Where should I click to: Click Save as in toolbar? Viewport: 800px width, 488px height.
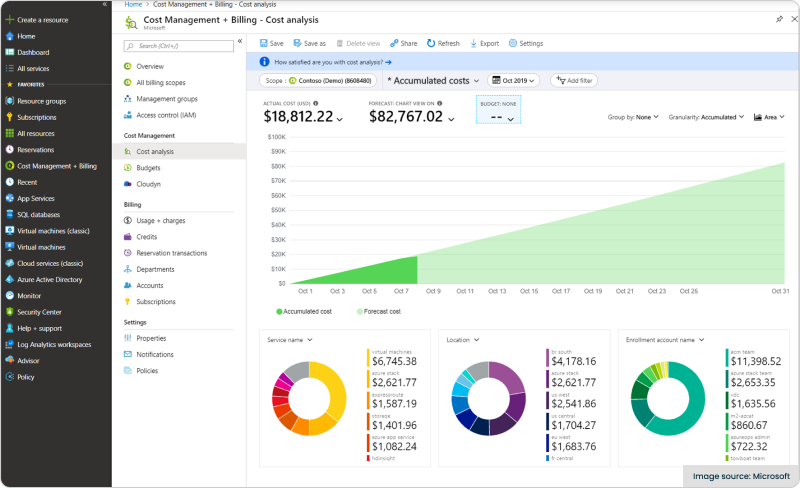(x=309, y=43)
